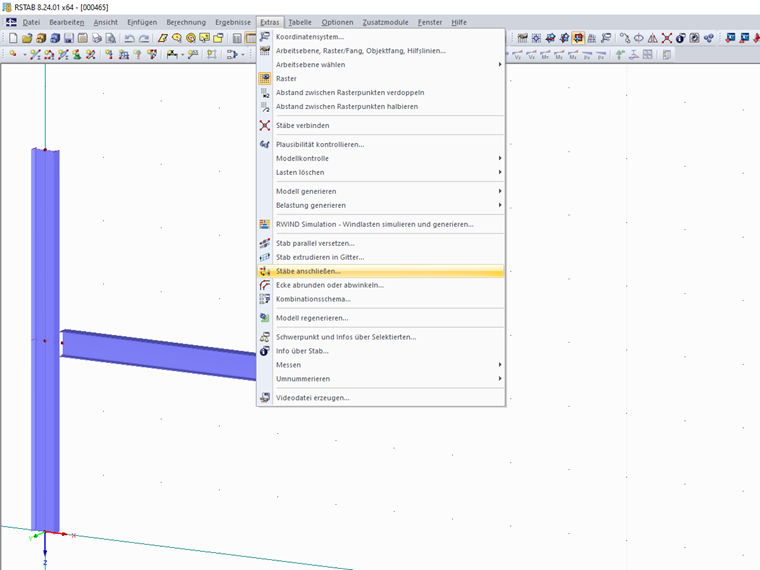Viewport: 760px width, 570px height.
Task: Click the new single member tool icon
Action: pyautogui.click(x=35, y=55)
